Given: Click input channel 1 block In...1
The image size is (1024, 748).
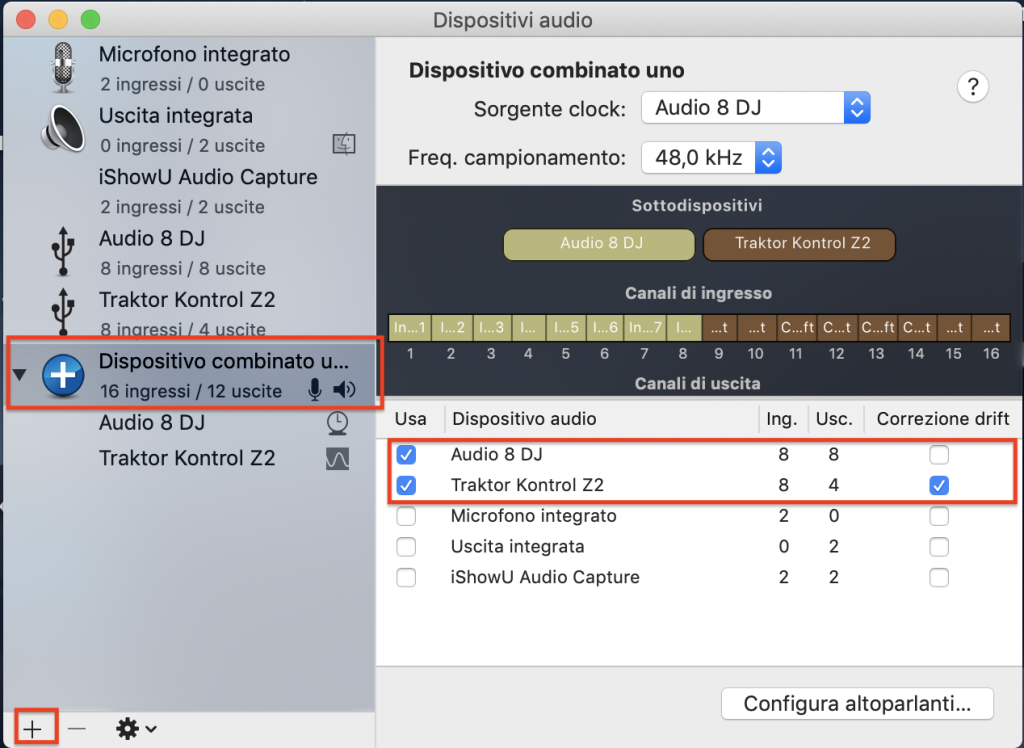Looking at the screenshot, I should point(409,328).
